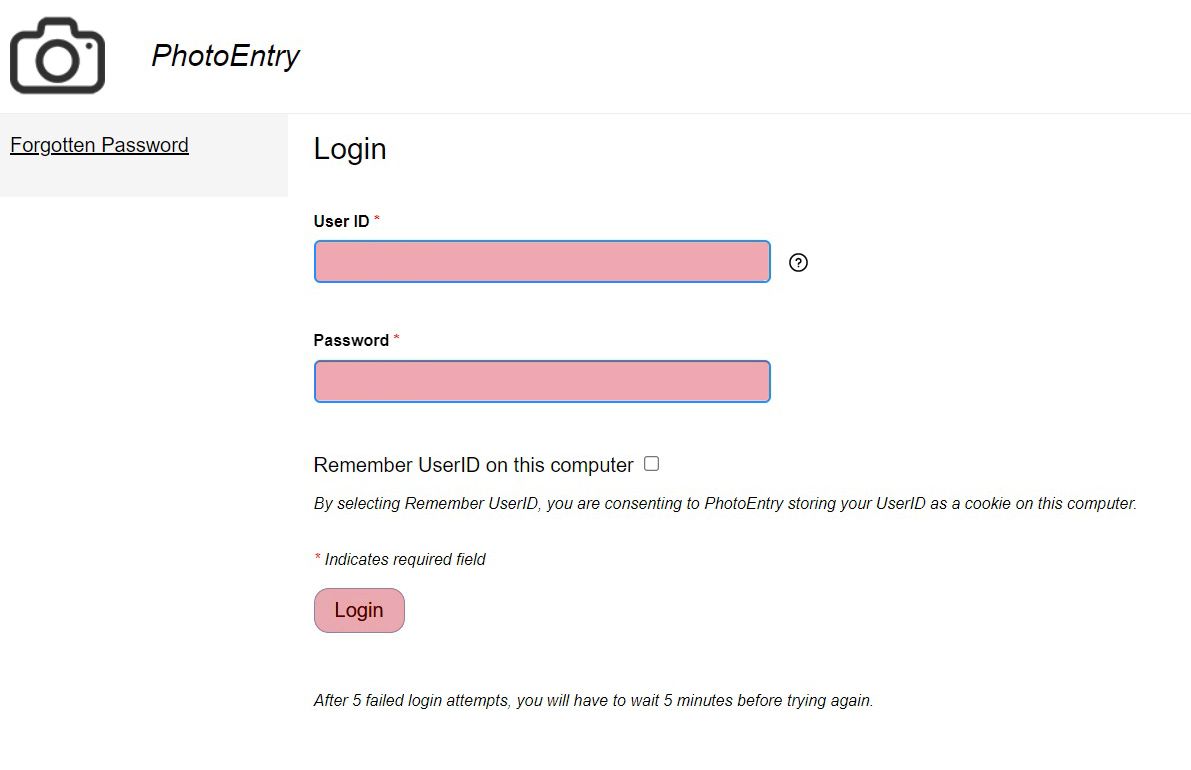Click the help icon beside User ID

coord(798,262)
